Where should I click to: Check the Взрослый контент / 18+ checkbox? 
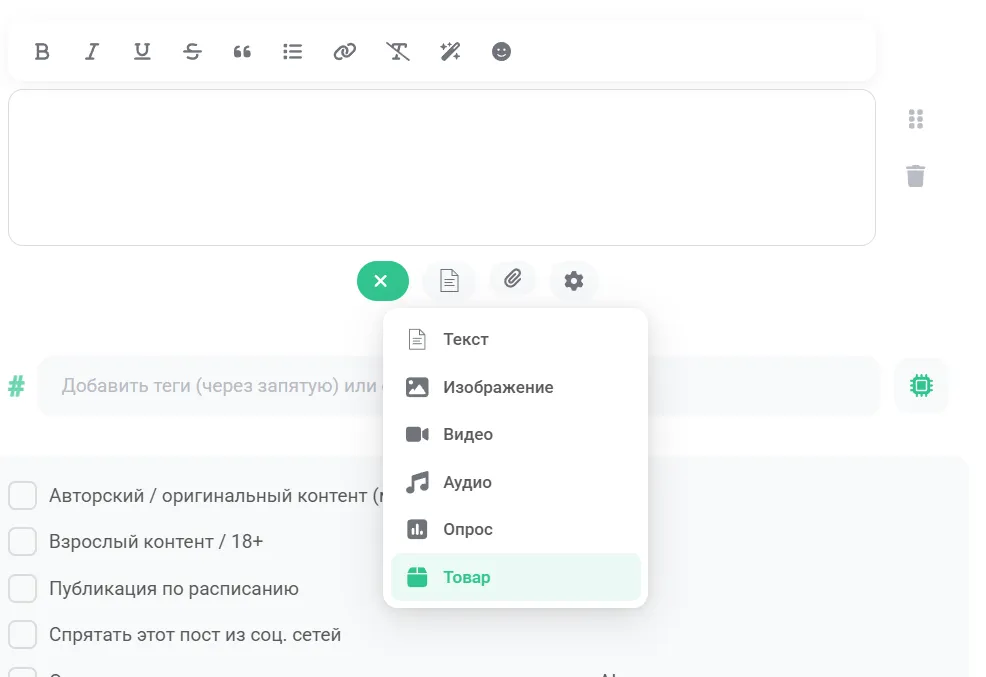[x=23, y=541]
